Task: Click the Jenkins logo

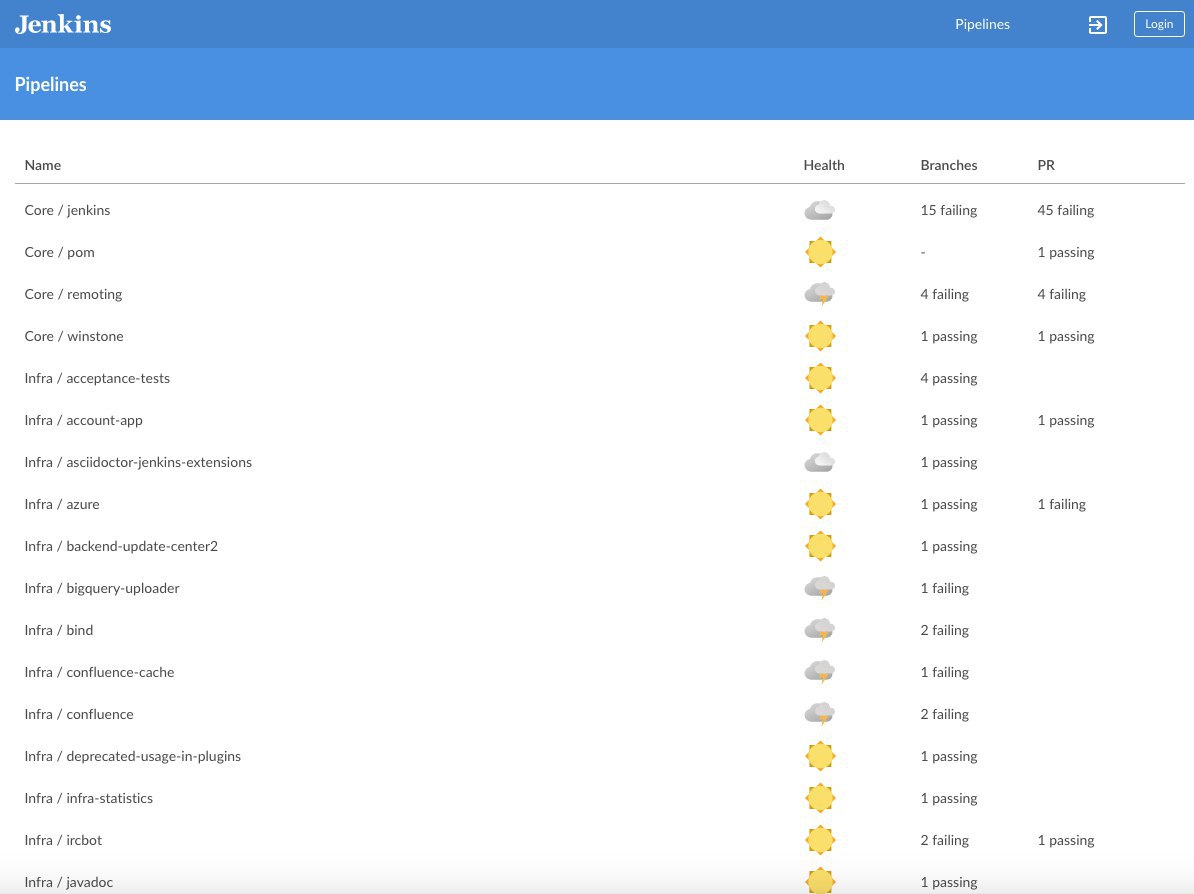Action: (63, 24)
